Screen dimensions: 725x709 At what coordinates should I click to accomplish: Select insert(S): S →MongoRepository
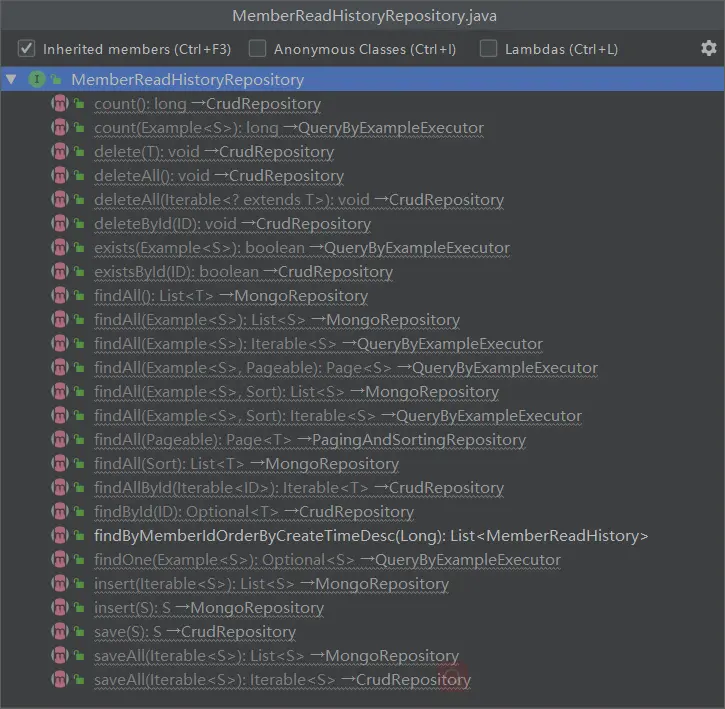tap(209, 608)
